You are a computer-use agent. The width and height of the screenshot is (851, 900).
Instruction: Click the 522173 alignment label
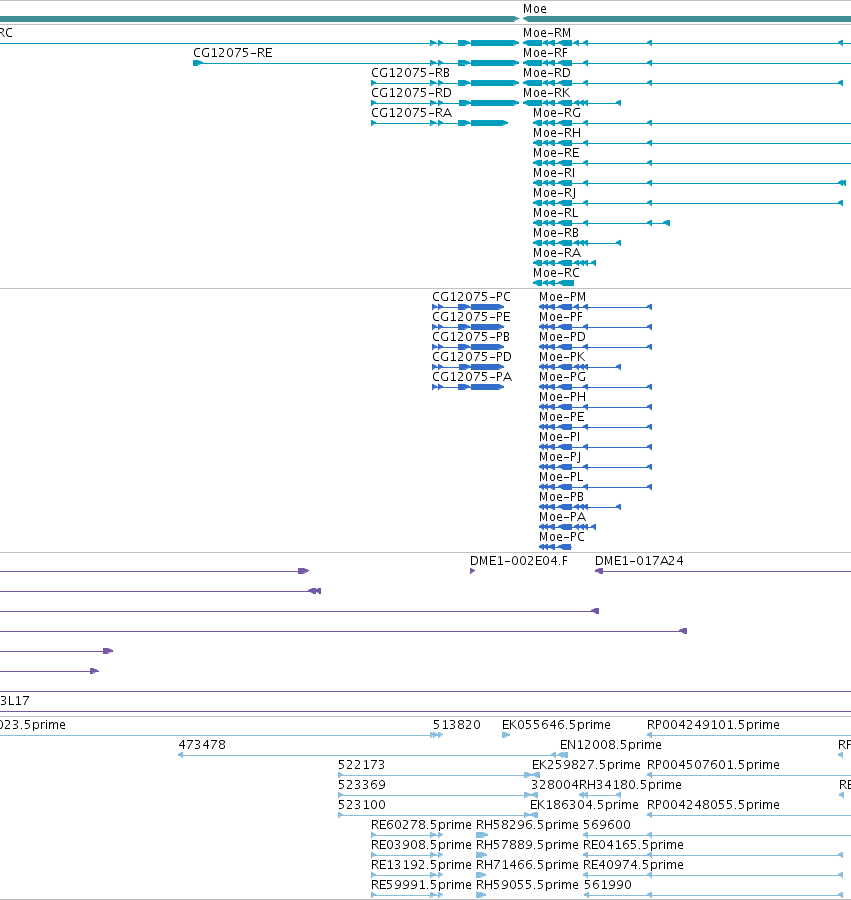[x=362, y=765]
